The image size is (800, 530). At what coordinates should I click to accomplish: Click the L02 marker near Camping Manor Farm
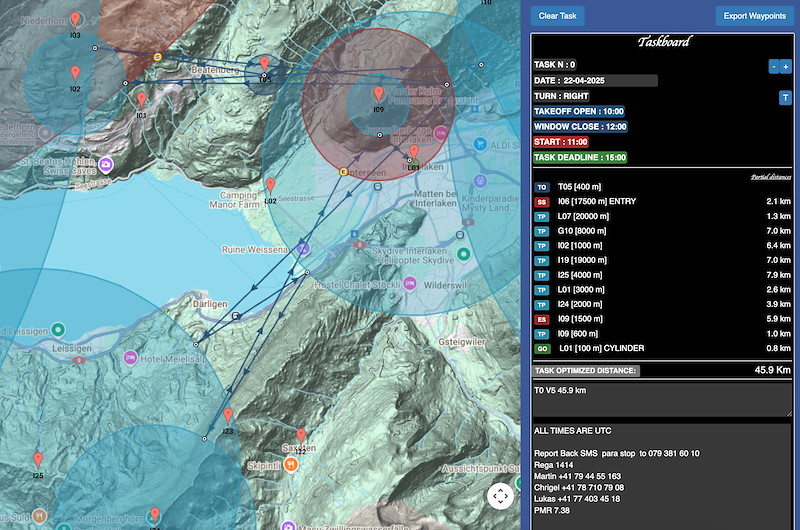point(270,186)
